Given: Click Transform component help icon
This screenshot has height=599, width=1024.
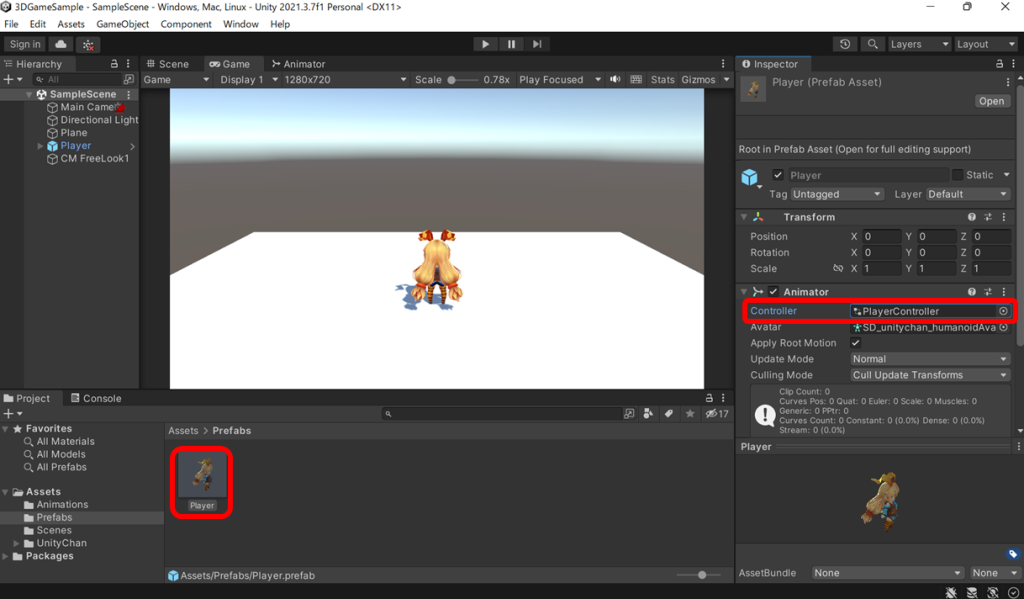Looking at the screenshot, I should [x=971, y=217].
